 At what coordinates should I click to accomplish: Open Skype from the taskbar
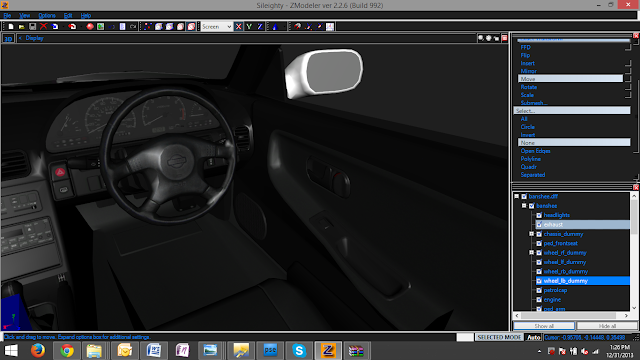(x=299, y=351)
